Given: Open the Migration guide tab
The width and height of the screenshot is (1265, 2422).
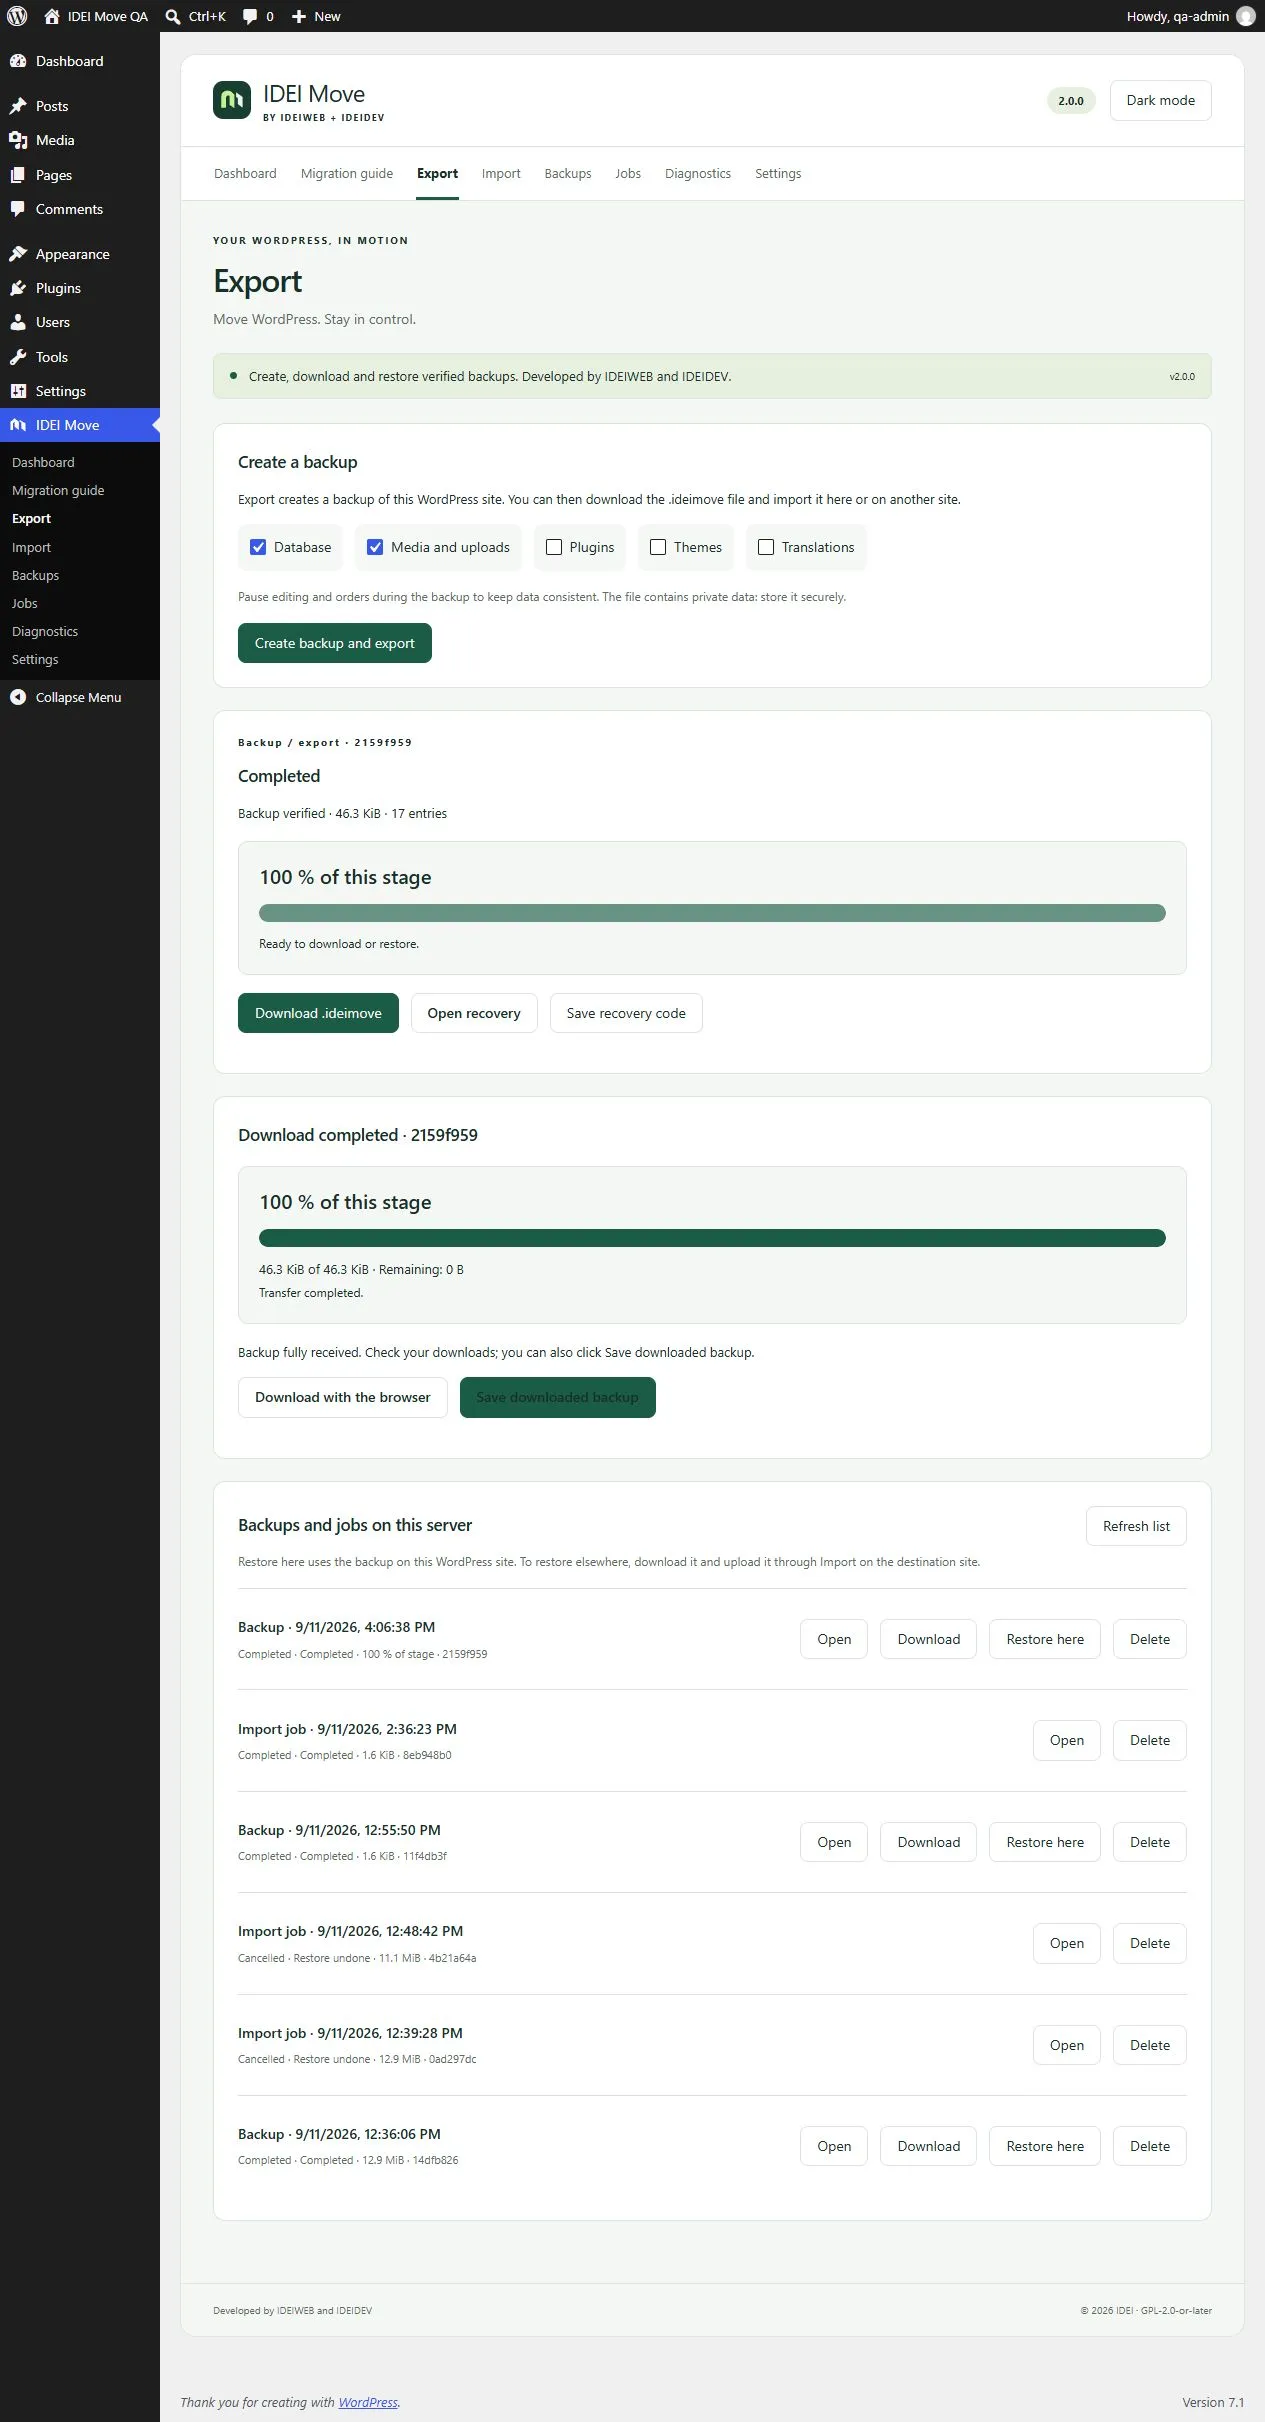Looking at the screenshot, I should (347, 173).
